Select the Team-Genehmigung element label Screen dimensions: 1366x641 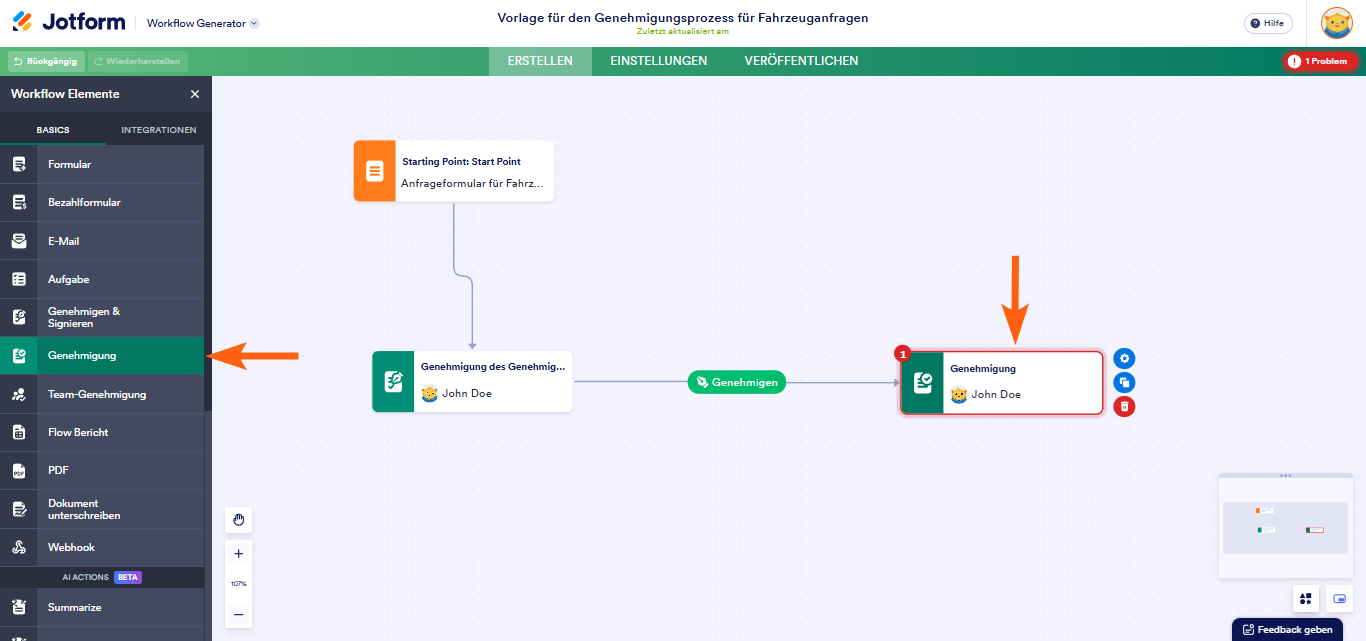click(x=97, y=394)
